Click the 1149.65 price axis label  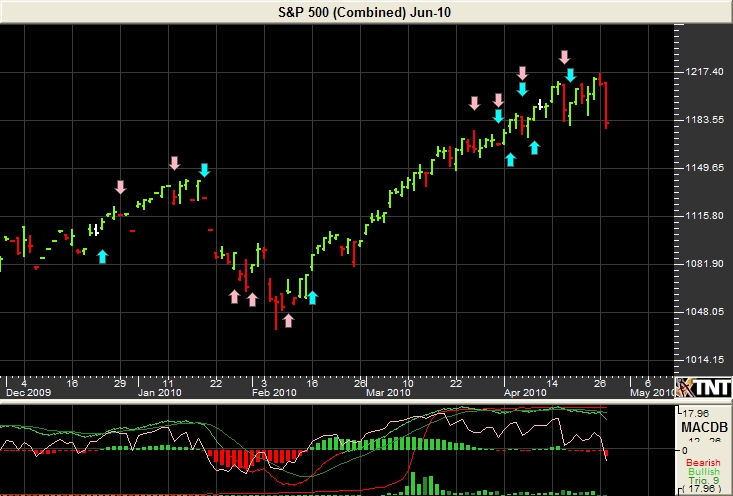tap(704, 167)
